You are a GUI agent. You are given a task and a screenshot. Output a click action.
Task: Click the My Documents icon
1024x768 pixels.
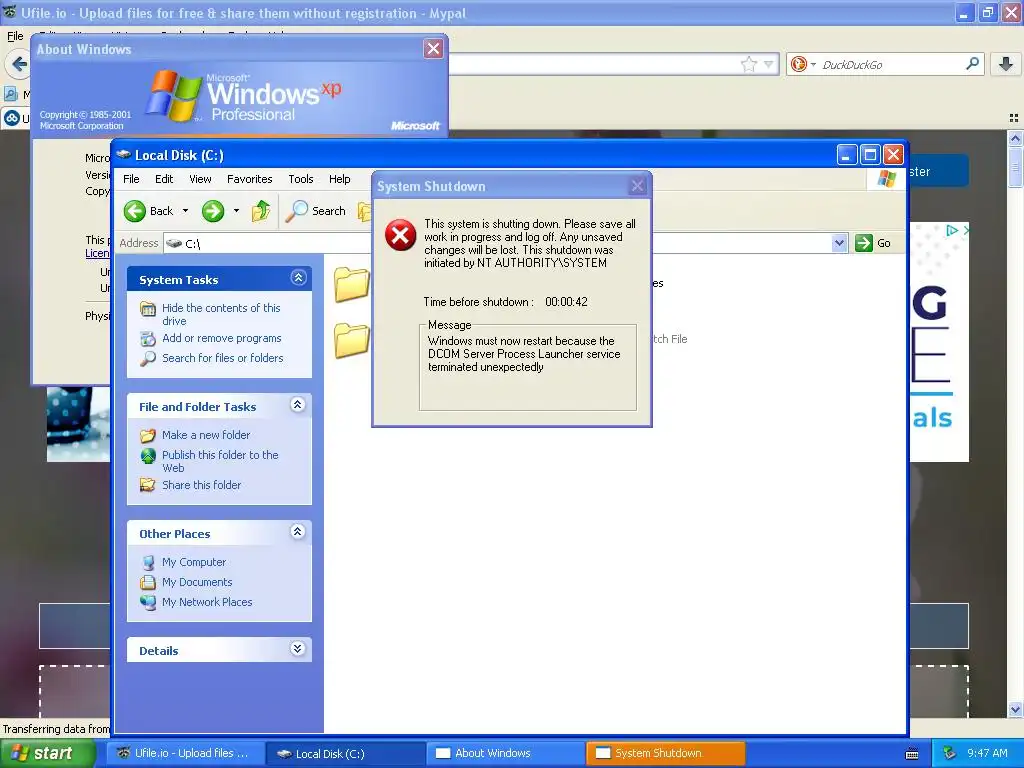tap(148, 582)
